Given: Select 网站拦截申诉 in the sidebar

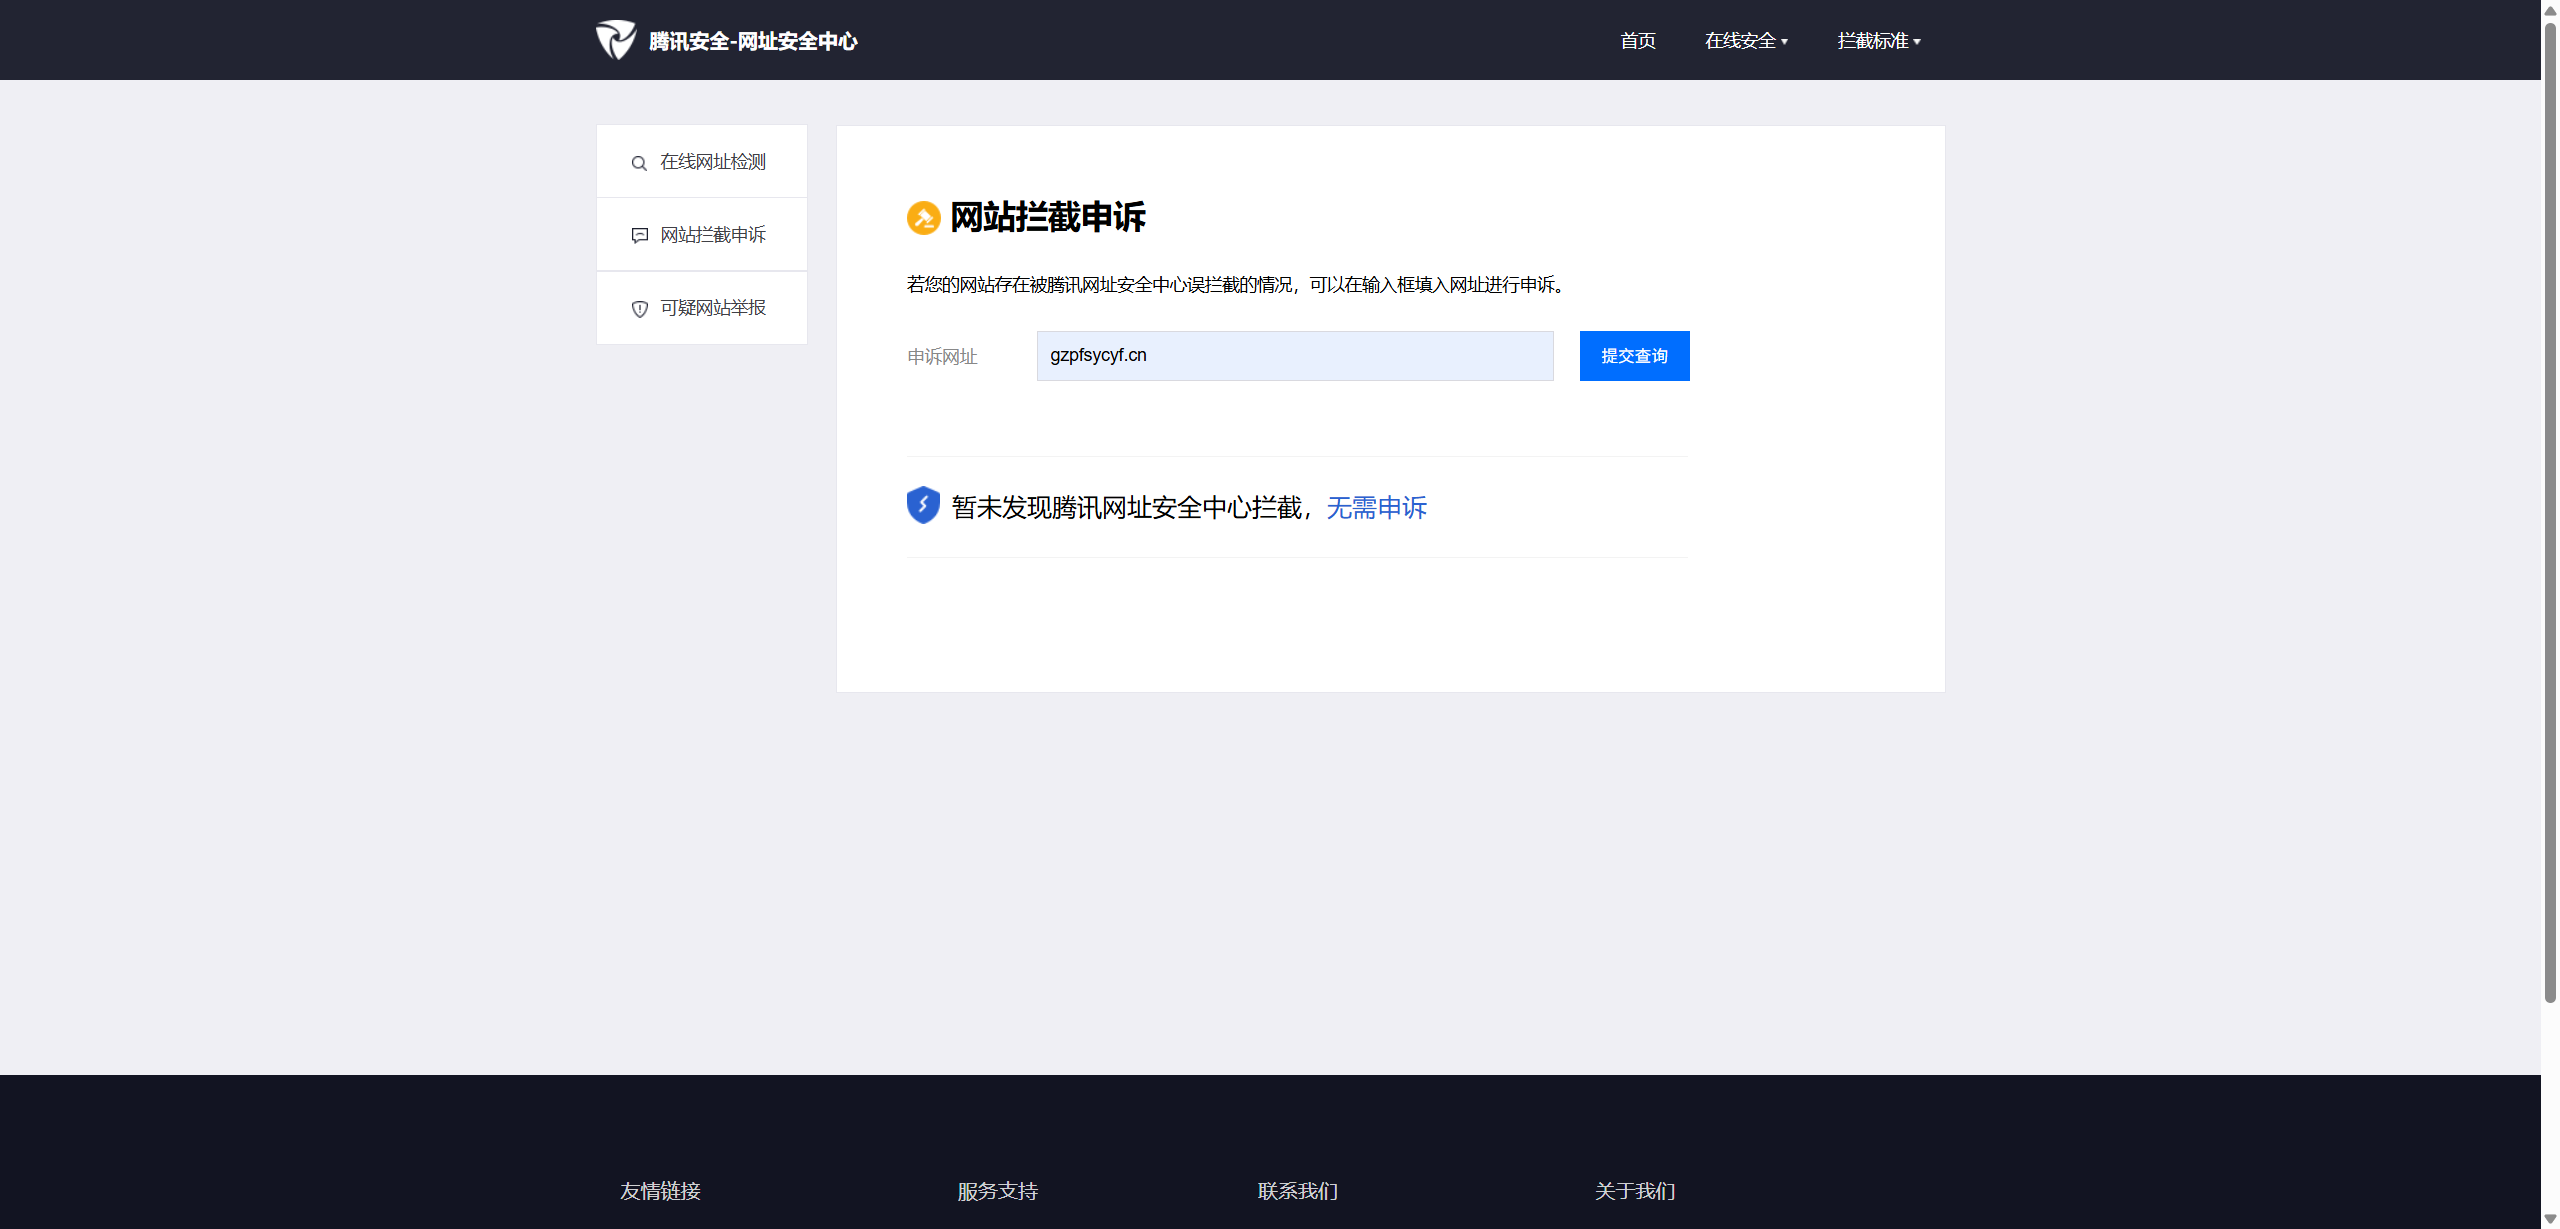Looking at the screenshot, I should click(x=712, y=235).
